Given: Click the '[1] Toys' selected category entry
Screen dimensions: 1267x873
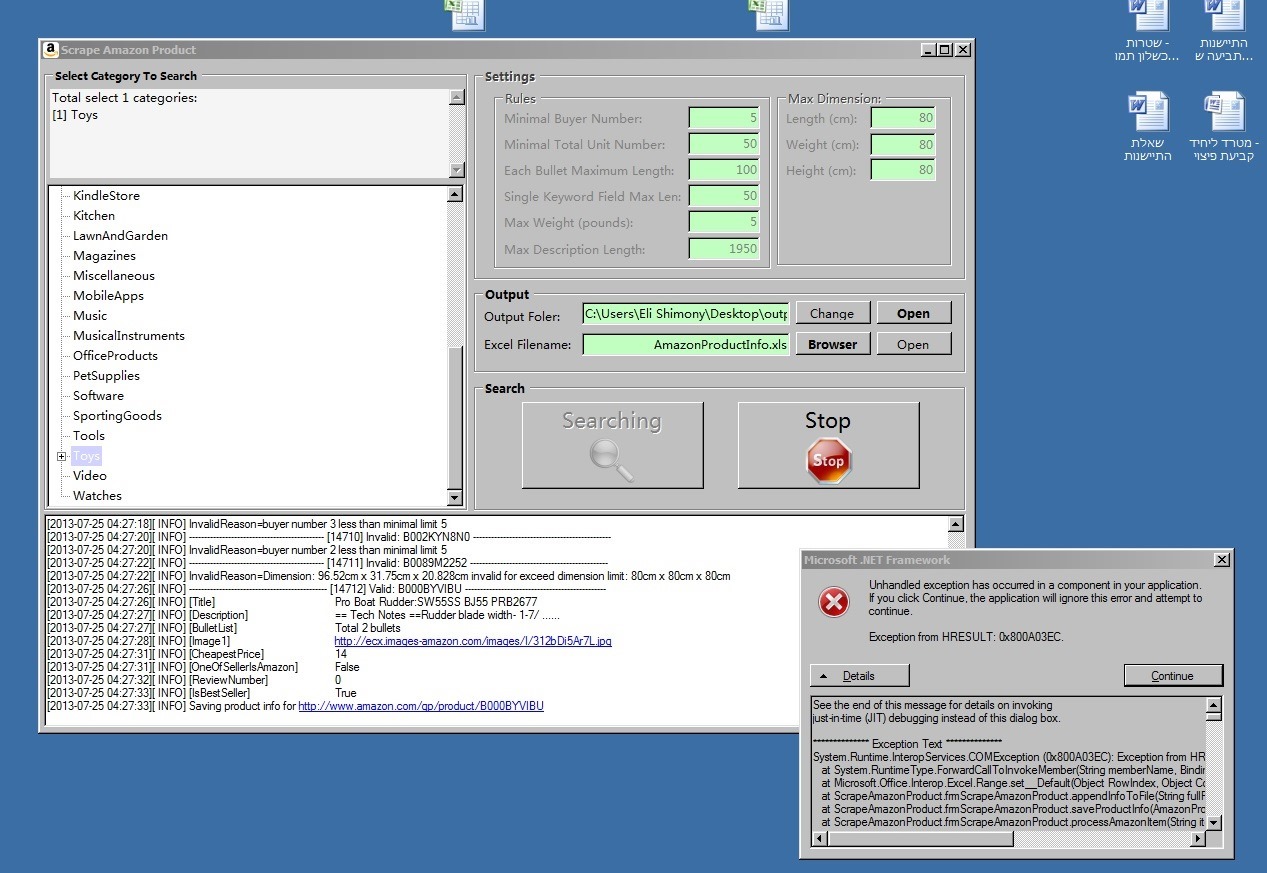Looking at the screenshot, I should 75,115.
